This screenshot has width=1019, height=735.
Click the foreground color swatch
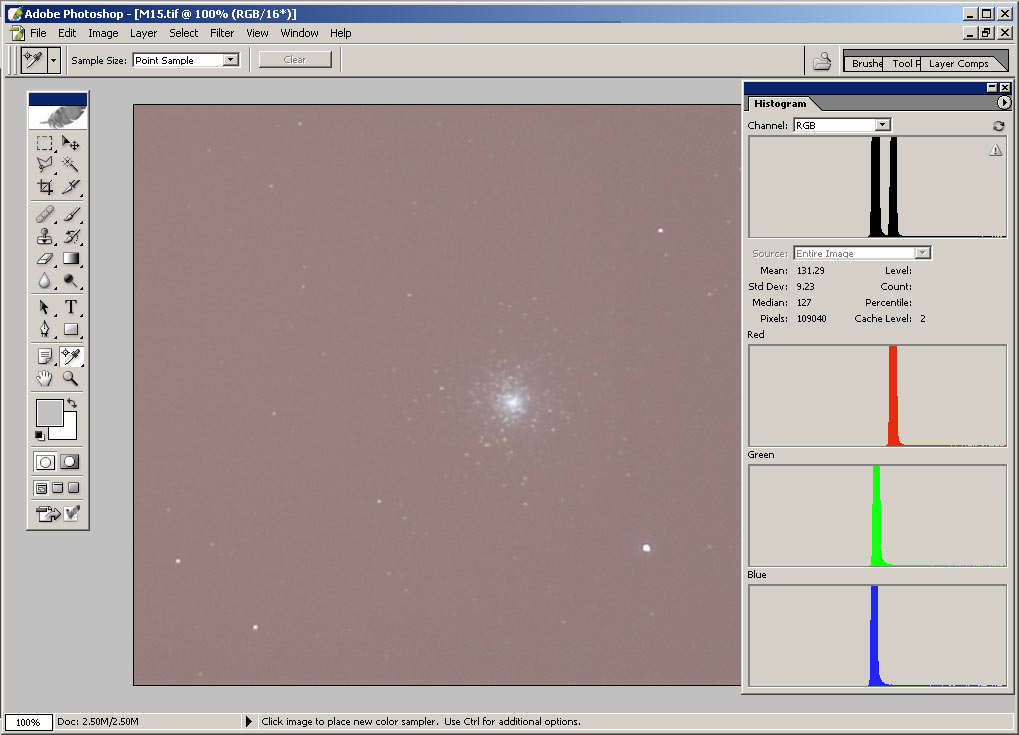point(49,411)
